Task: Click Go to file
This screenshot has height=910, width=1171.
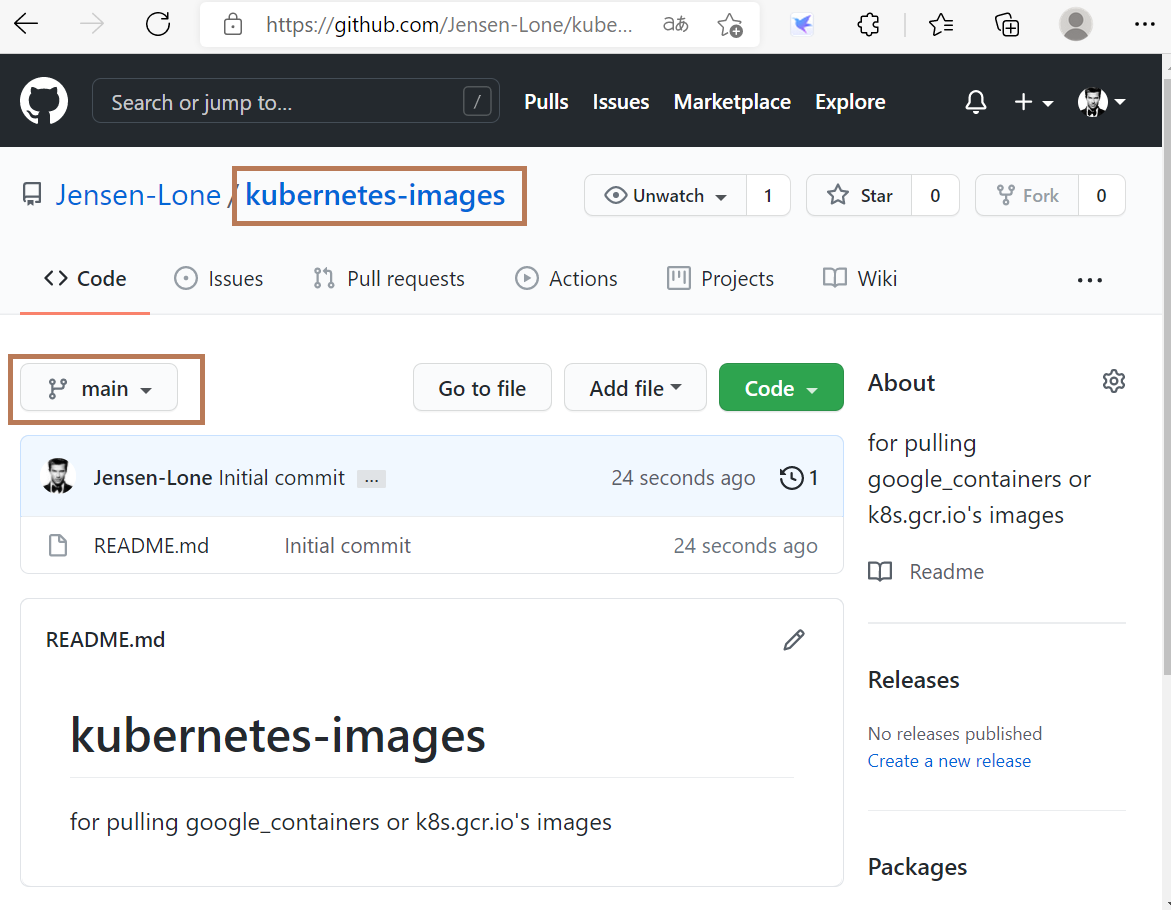Action: point(482,387)
